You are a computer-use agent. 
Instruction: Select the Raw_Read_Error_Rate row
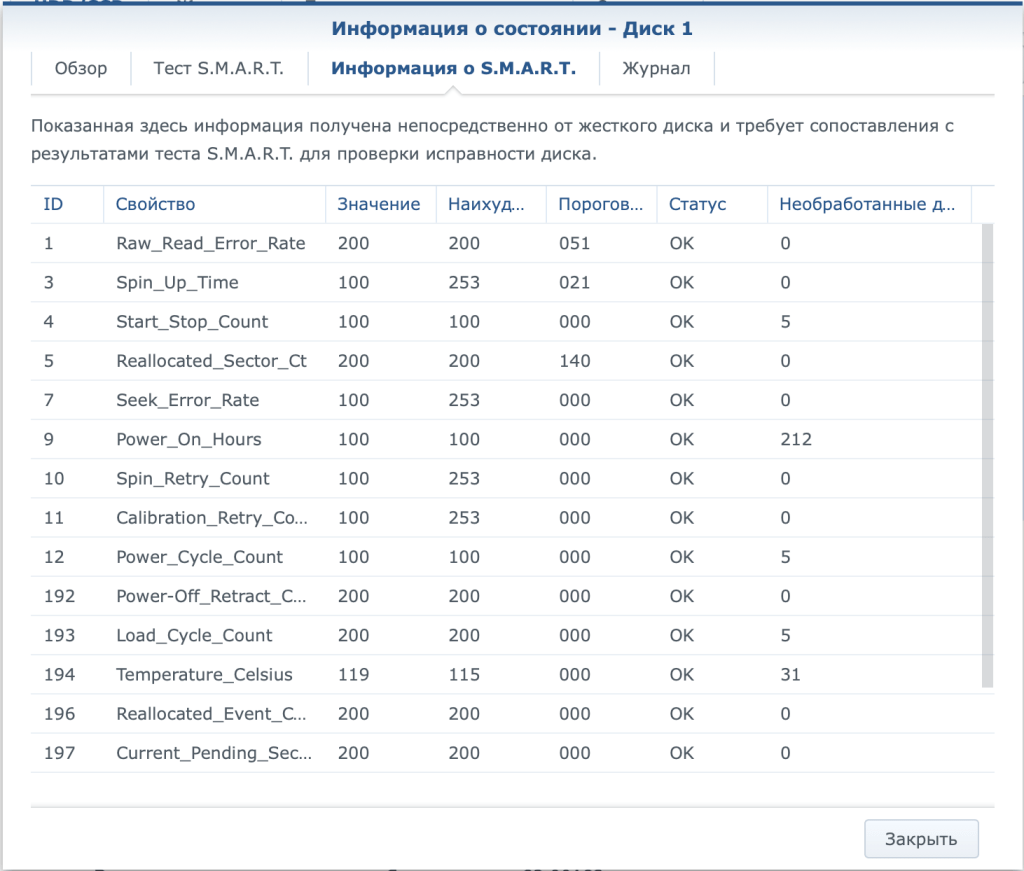tap(506, 244)
